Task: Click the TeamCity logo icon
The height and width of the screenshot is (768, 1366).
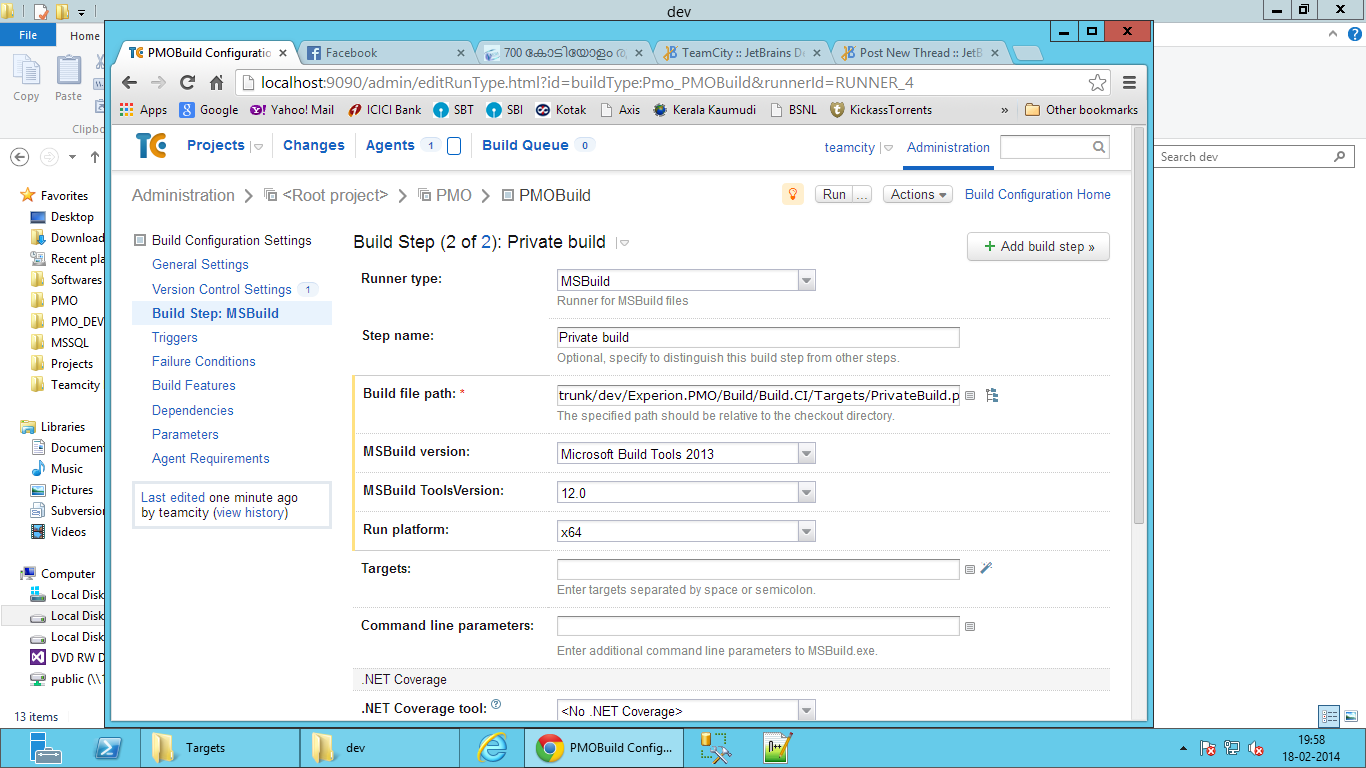Action: (x=151, y=145)
